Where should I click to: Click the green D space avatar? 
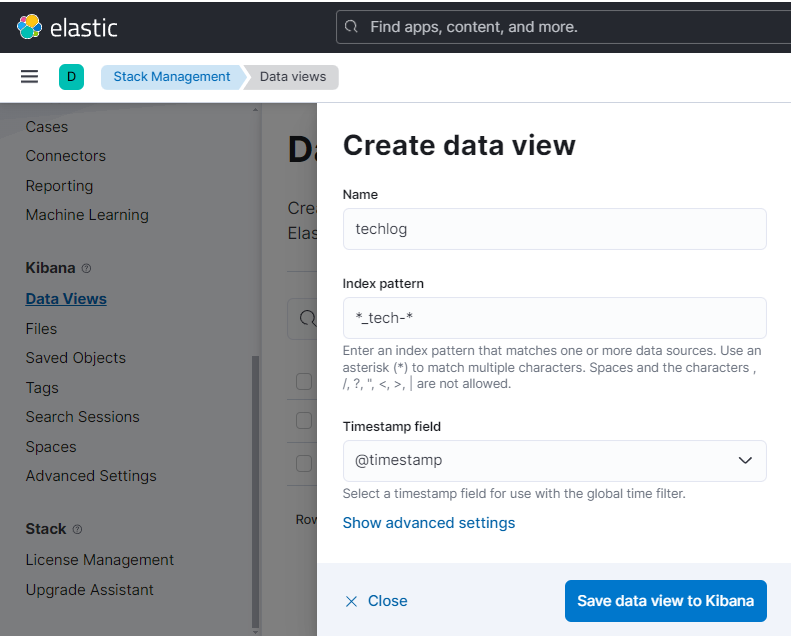point(72,77)
